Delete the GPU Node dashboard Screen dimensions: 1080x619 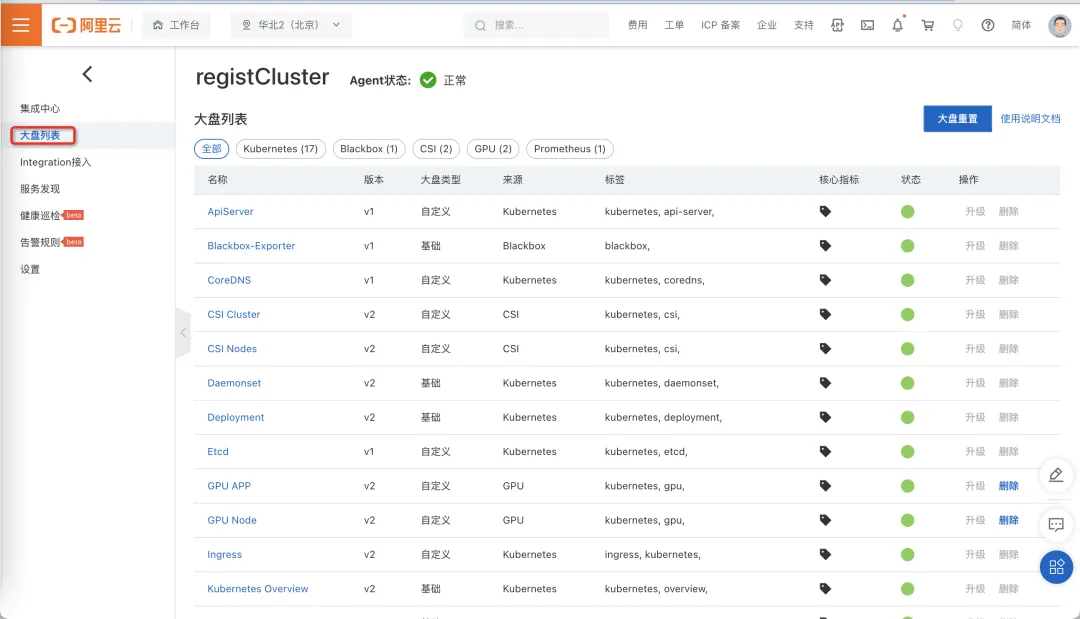click(1008, 520)
